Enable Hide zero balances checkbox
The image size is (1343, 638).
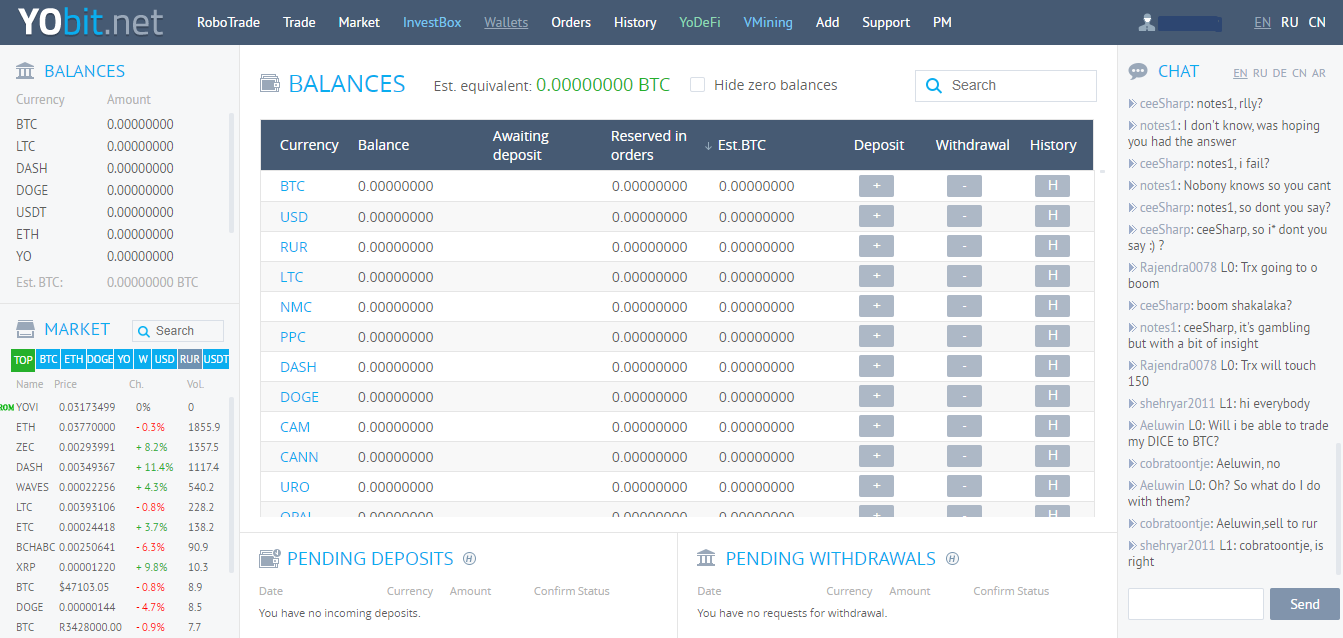point(698,85)
